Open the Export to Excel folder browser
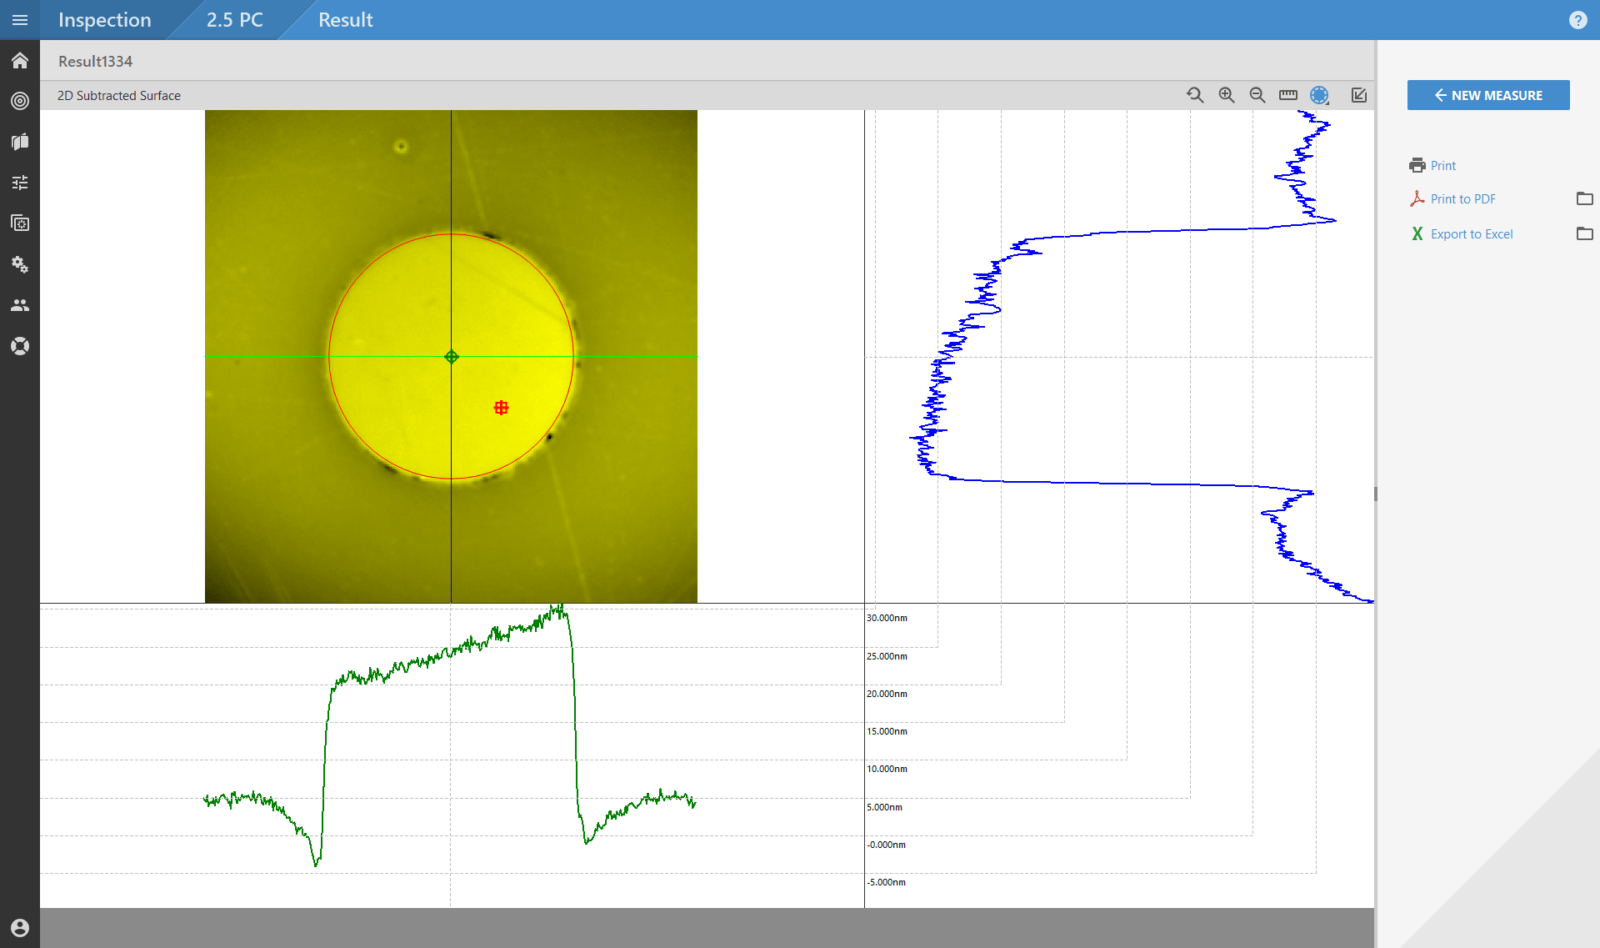This screenshot has height=948, width=1600. [x=1585, y=233]
